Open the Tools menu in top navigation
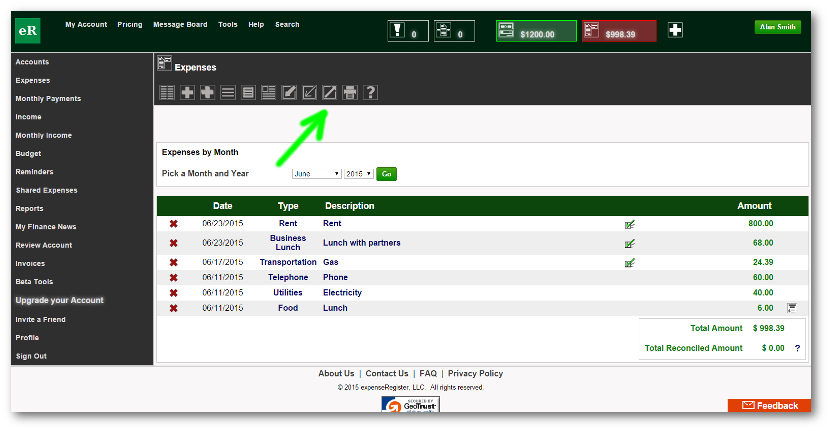This screenshot has width=830, height=431. coord(228,24)
